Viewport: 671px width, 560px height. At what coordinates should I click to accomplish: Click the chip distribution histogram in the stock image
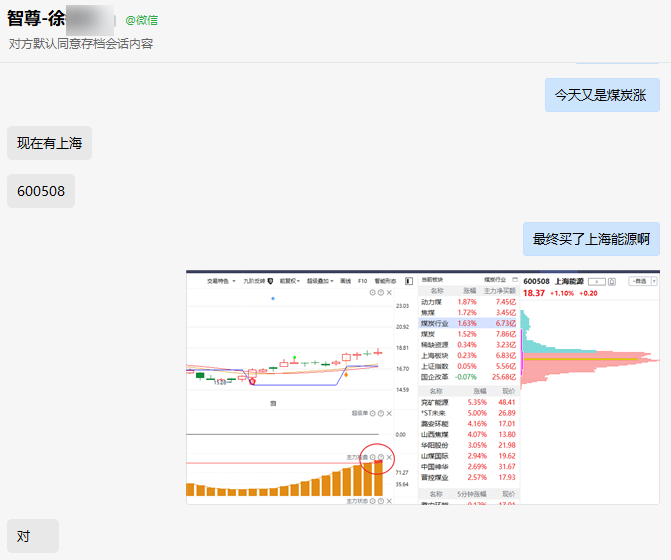click(x=589, y=349)
